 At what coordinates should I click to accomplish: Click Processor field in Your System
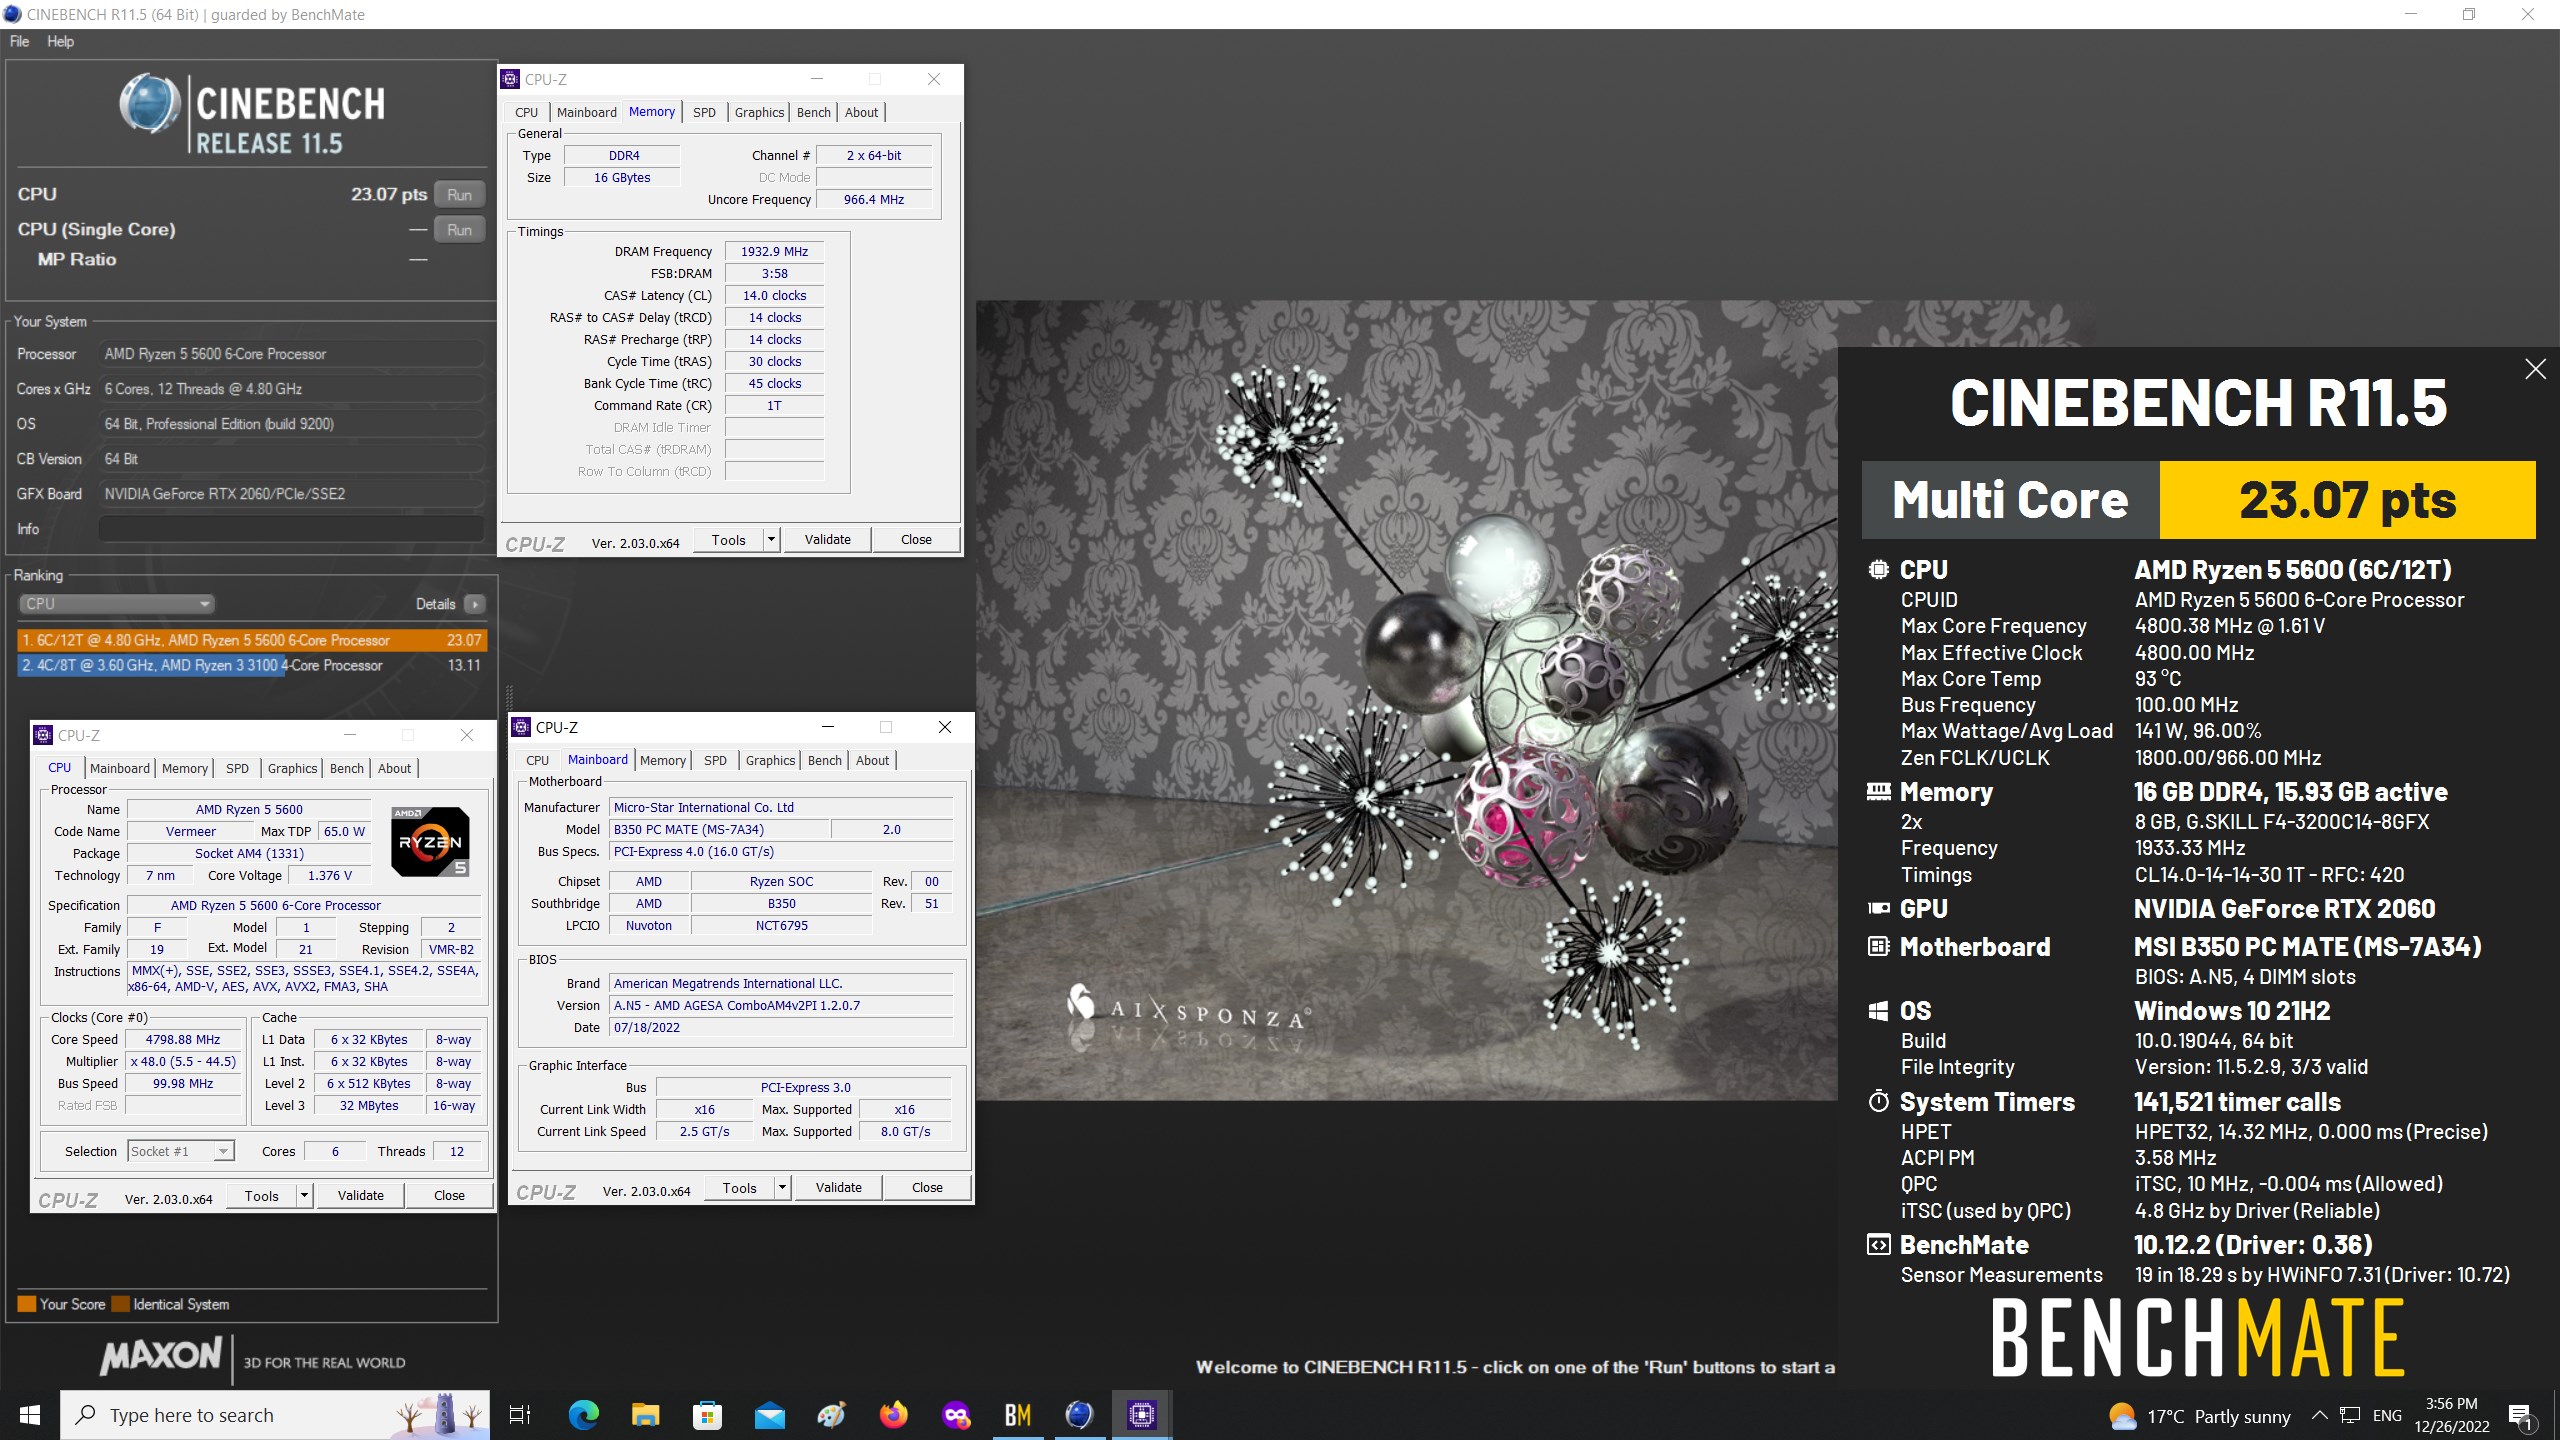(292, 354)
